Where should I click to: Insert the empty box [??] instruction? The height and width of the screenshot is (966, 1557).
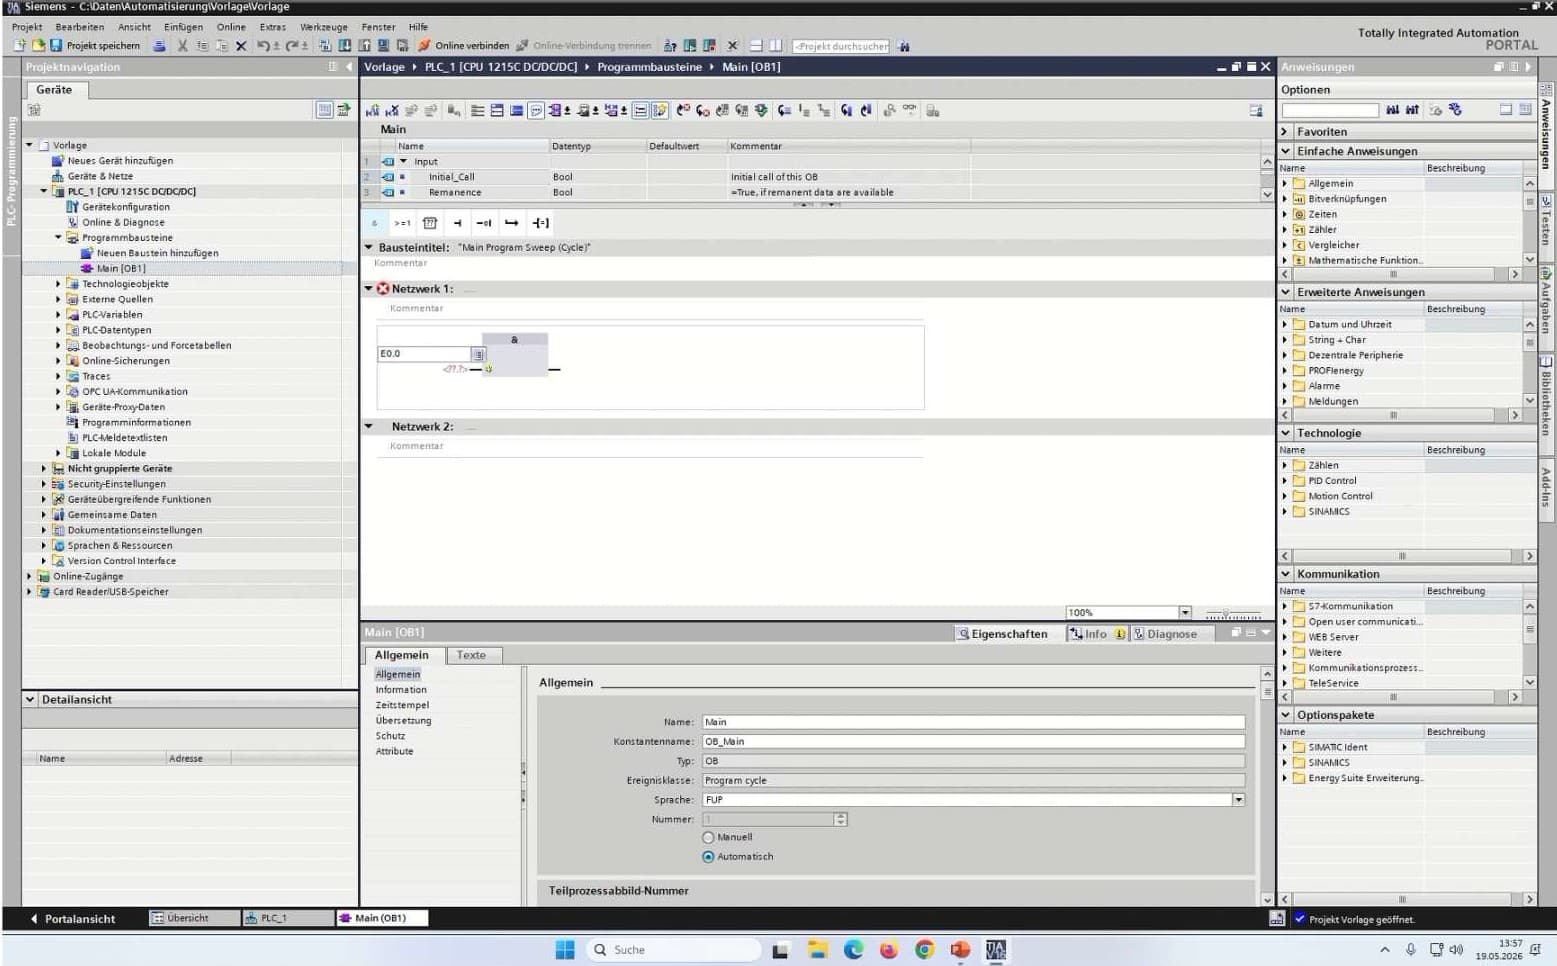pos(430,223)
